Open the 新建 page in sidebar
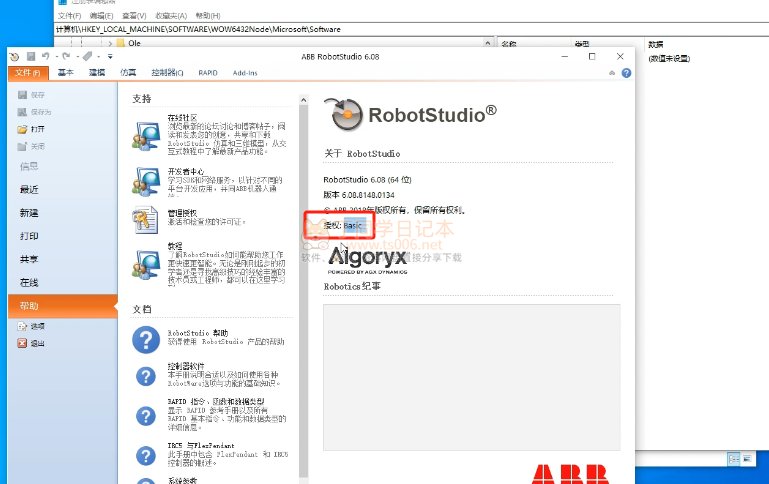This screenshot has height=484, width=769. (x=29, y=213)
